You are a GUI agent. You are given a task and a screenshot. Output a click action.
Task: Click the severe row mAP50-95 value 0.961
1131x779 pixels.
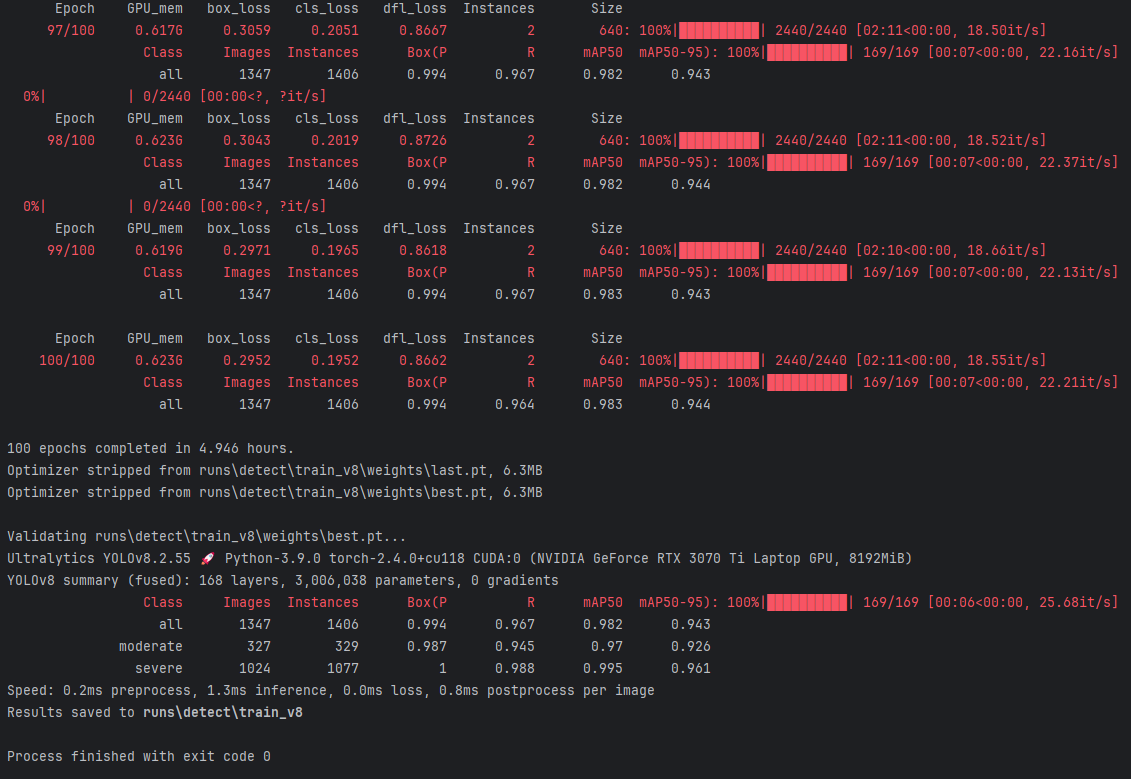pos(691,669)
